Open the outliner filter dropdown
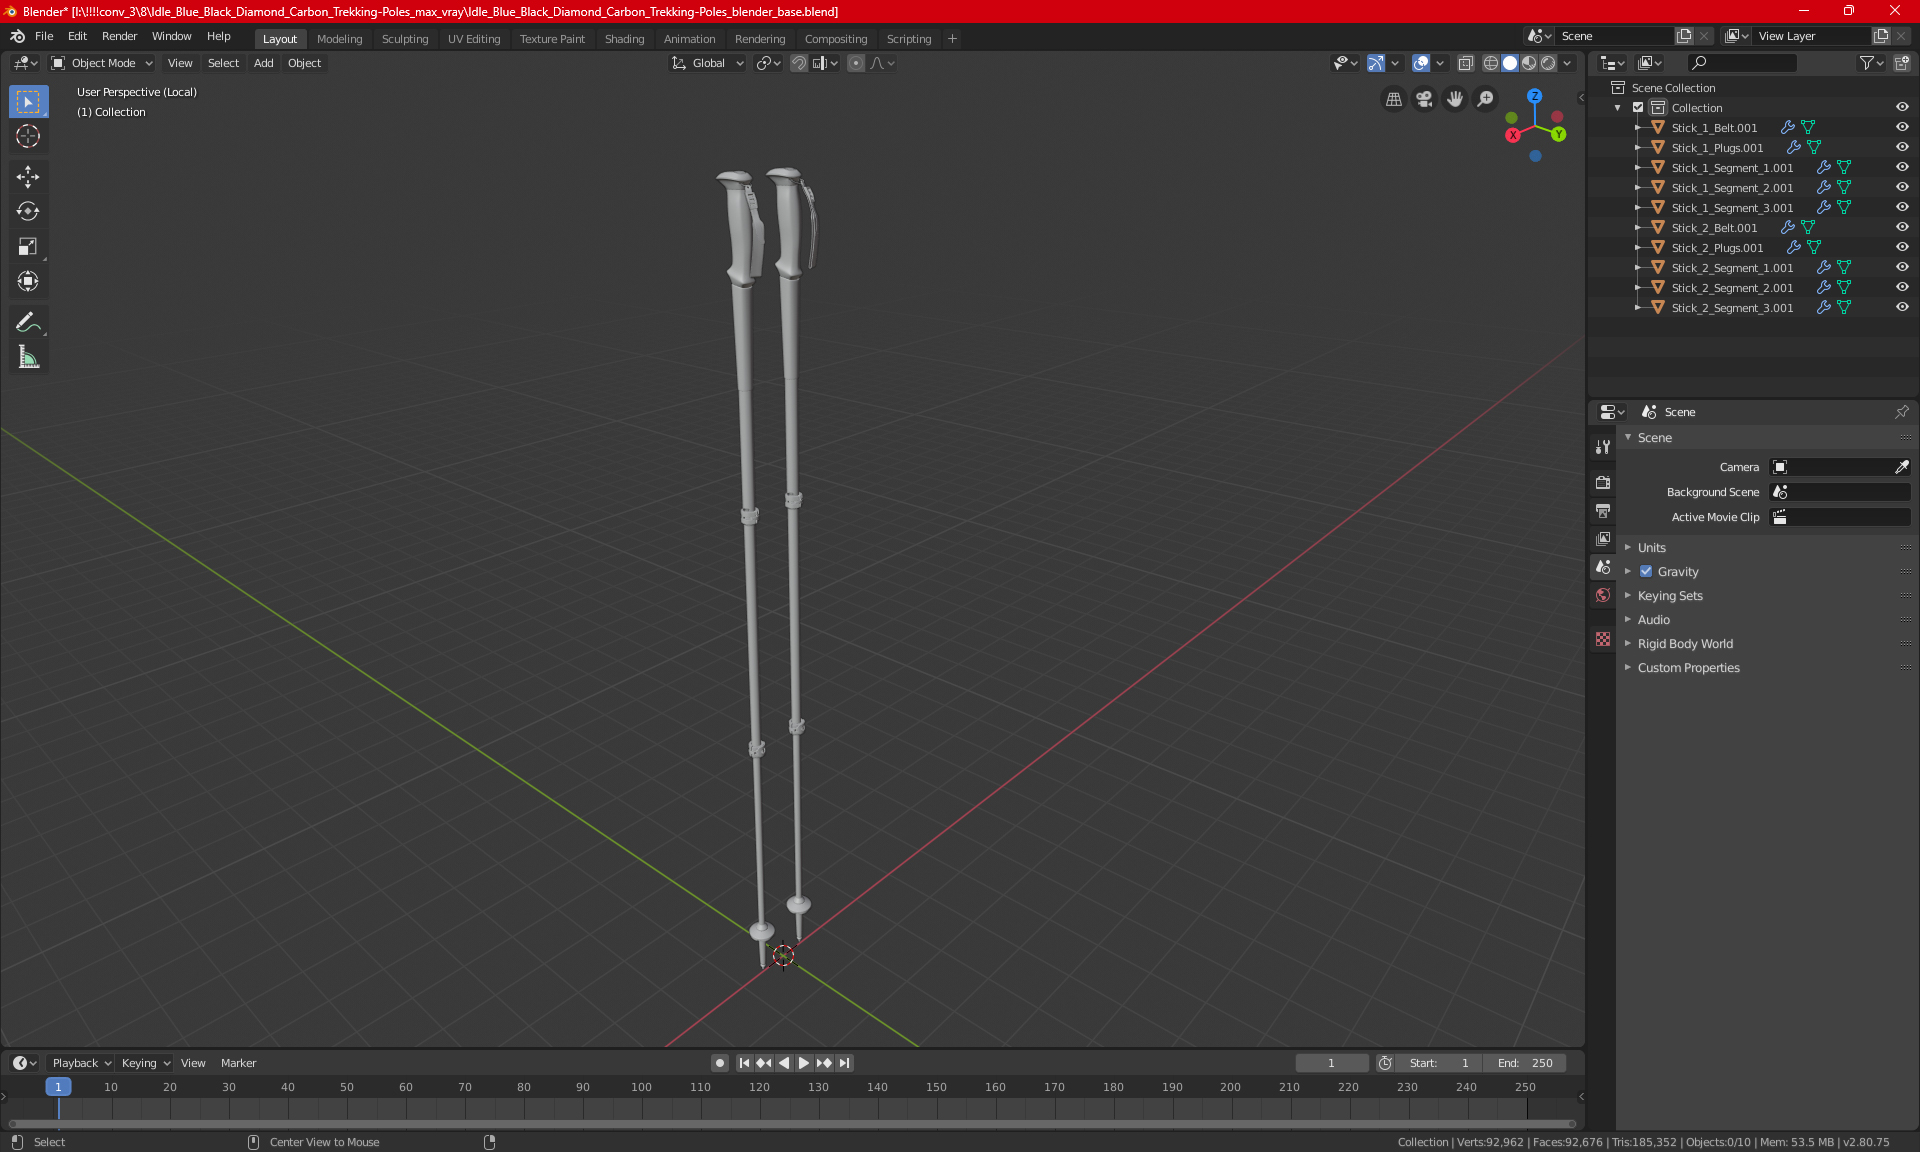This screenshot has width=1920, height=1152. (x=1871, y=63)
